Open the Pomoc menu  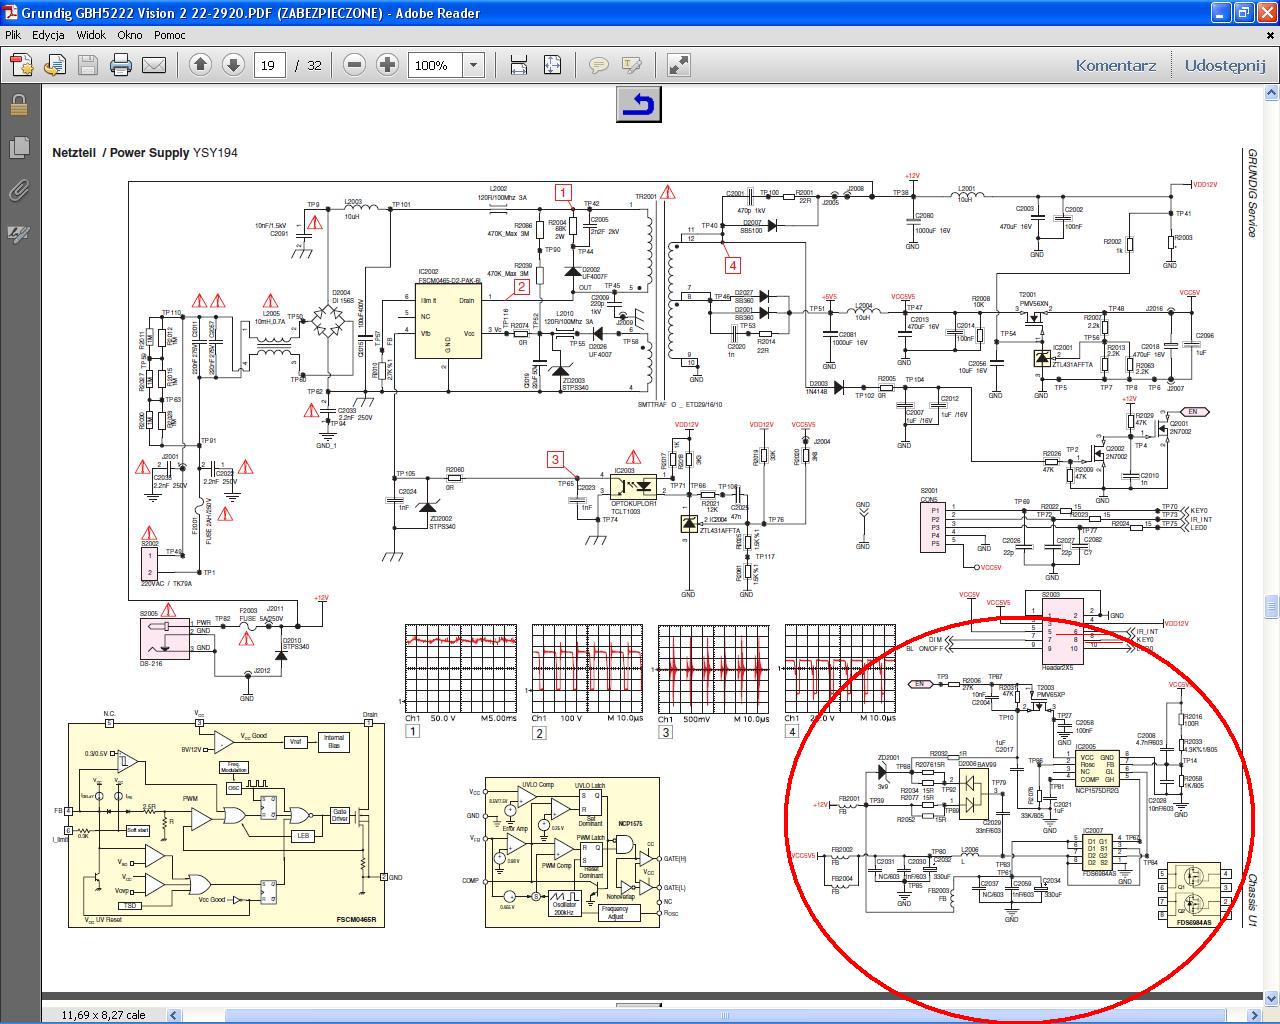pos(170,35)
